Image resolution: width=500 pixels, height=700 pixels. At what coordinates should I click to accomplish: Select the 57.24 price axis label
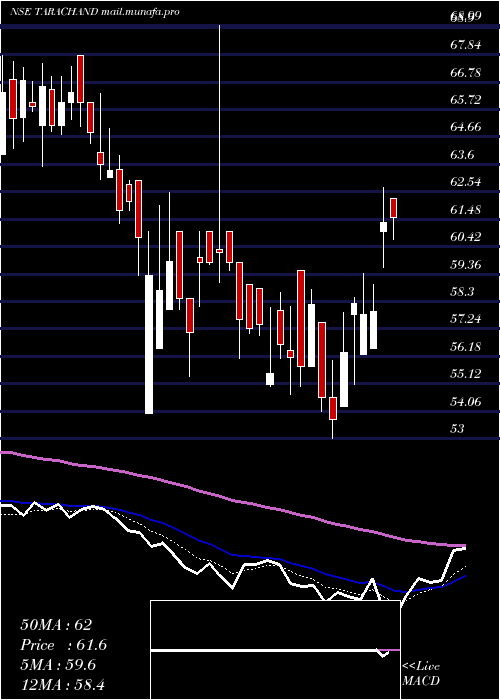(x=466, y=319)
